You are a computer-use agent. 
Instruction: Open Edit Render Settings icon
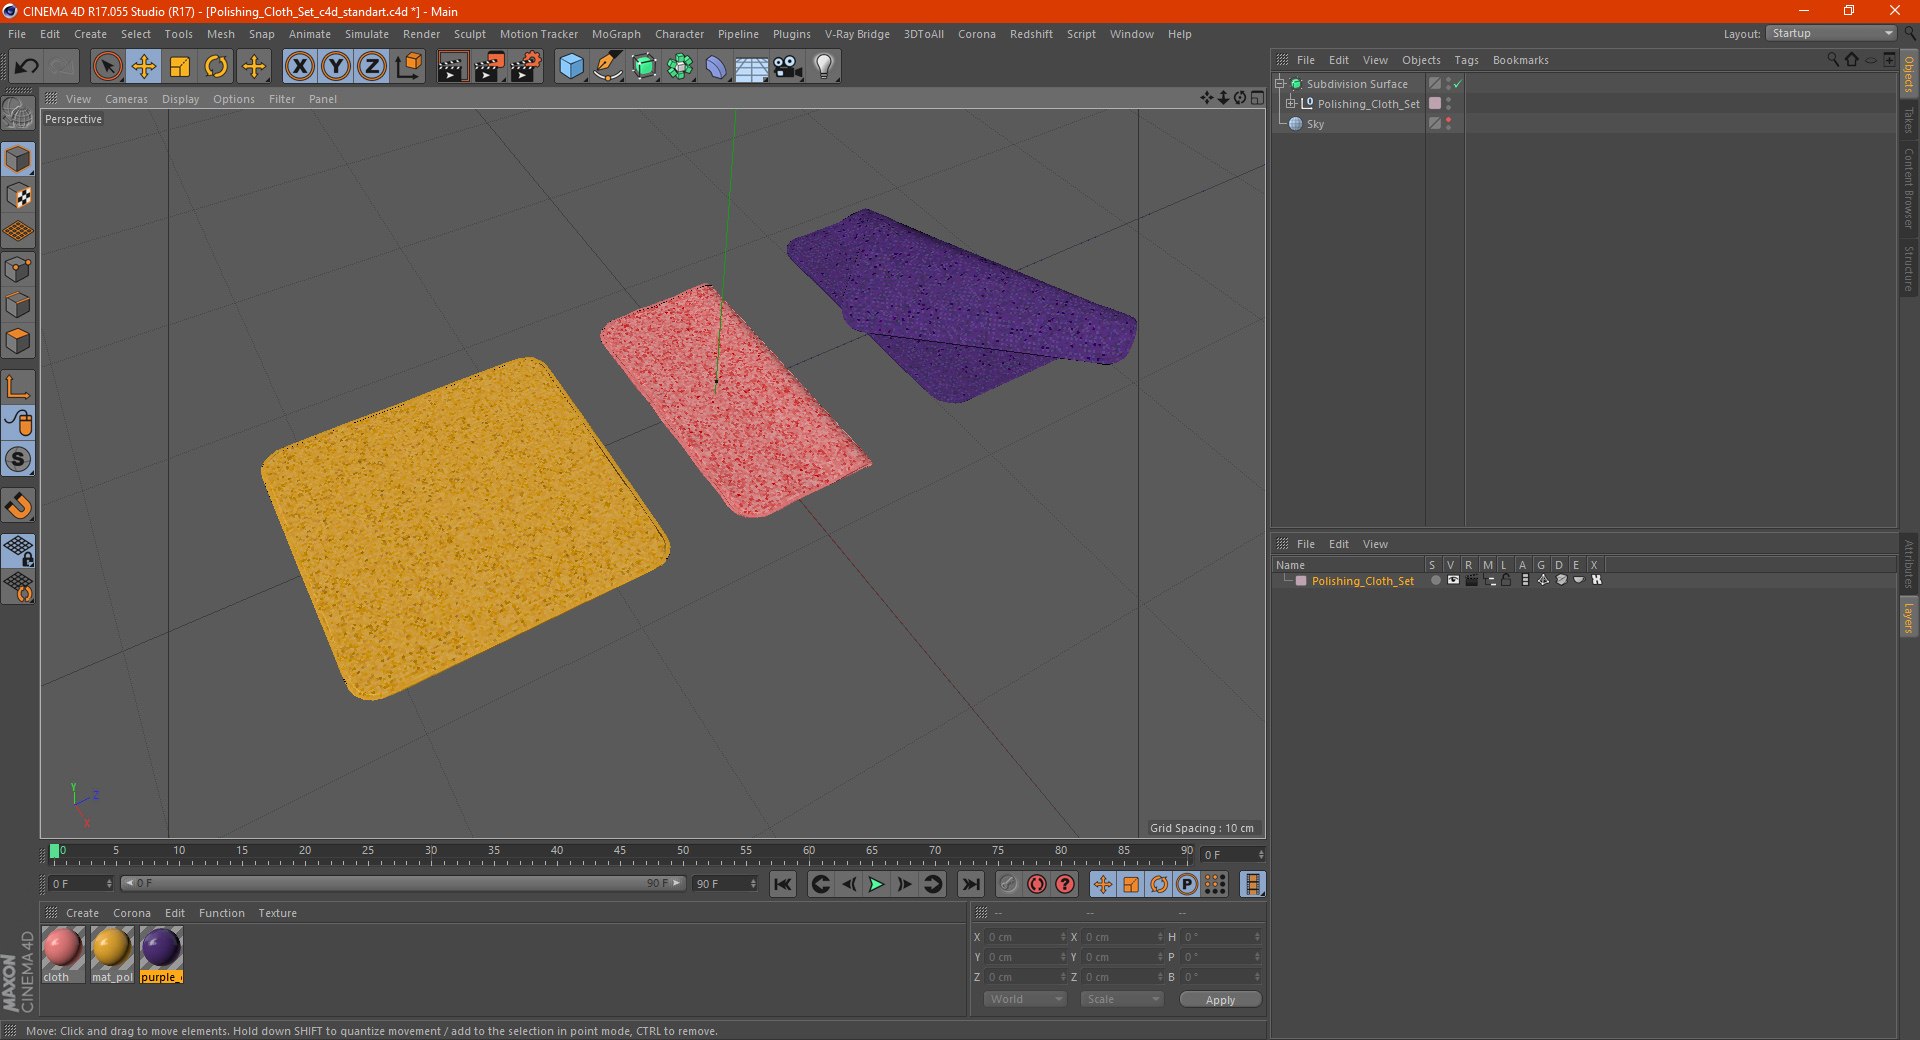(526, 67)
